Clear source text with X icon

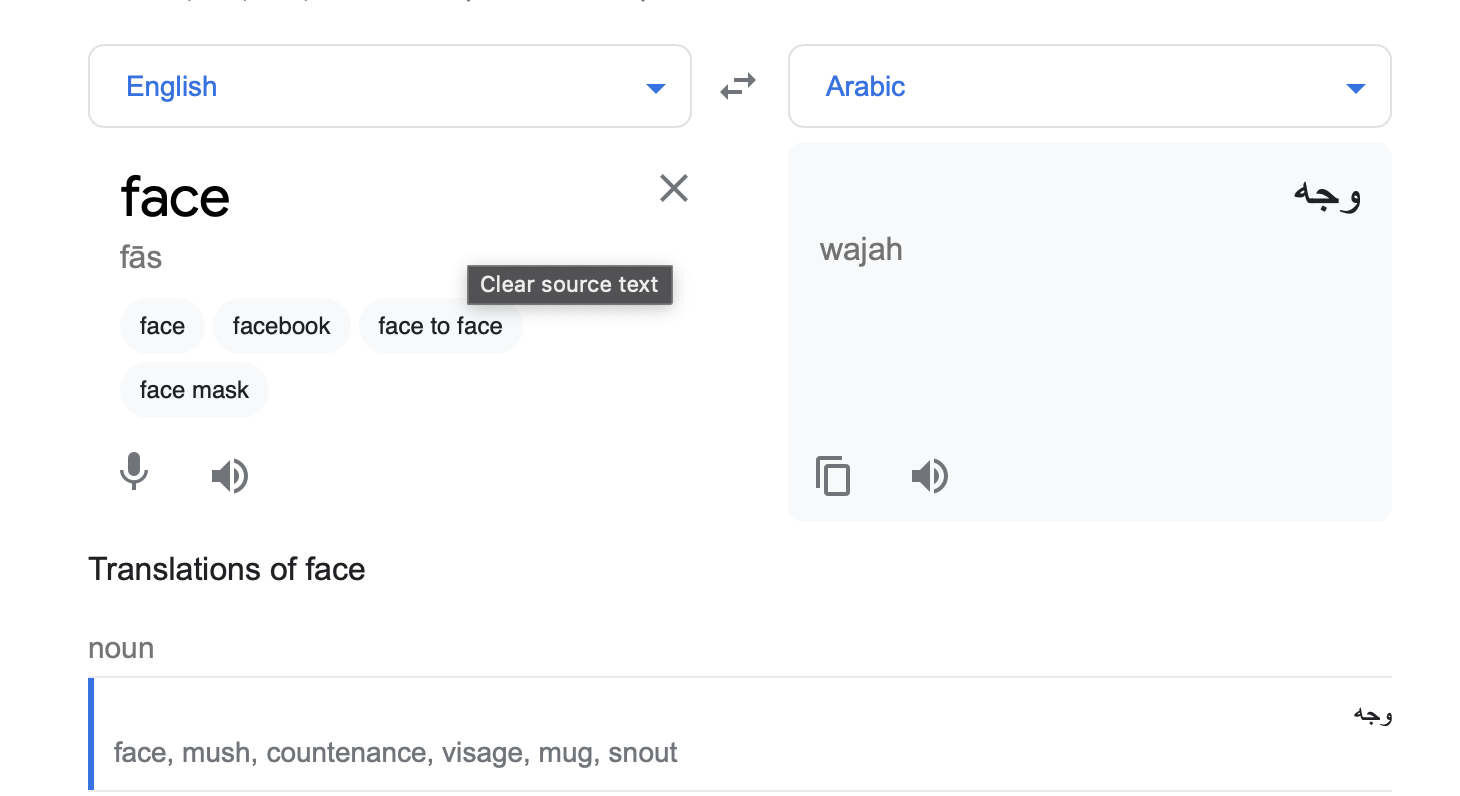[674, 188]
